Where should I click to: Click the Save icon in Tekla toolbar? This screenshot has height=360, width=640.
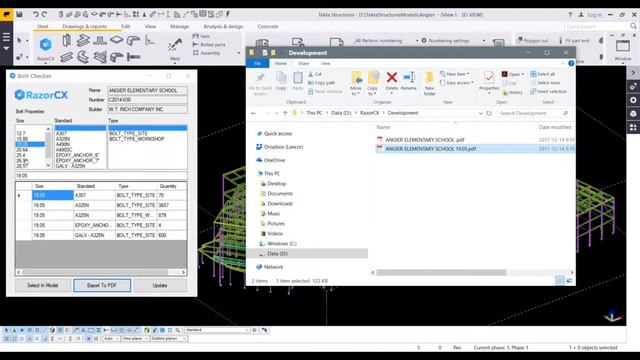click(19, 14)
